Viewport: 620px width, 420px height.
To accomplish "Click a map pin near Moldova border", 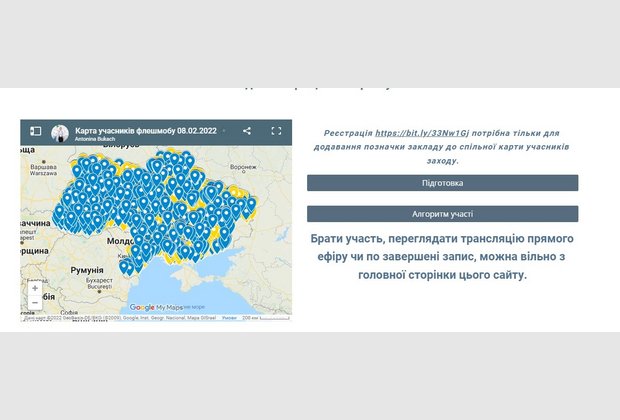I will (127, 266).
